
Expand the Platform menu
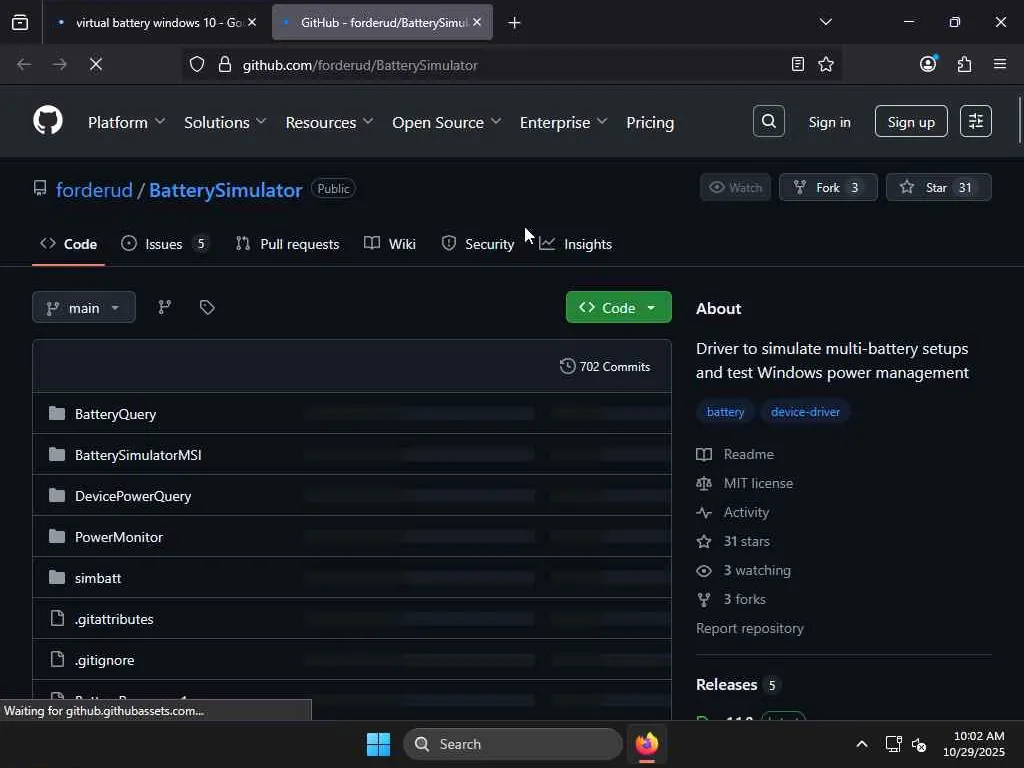126,122
